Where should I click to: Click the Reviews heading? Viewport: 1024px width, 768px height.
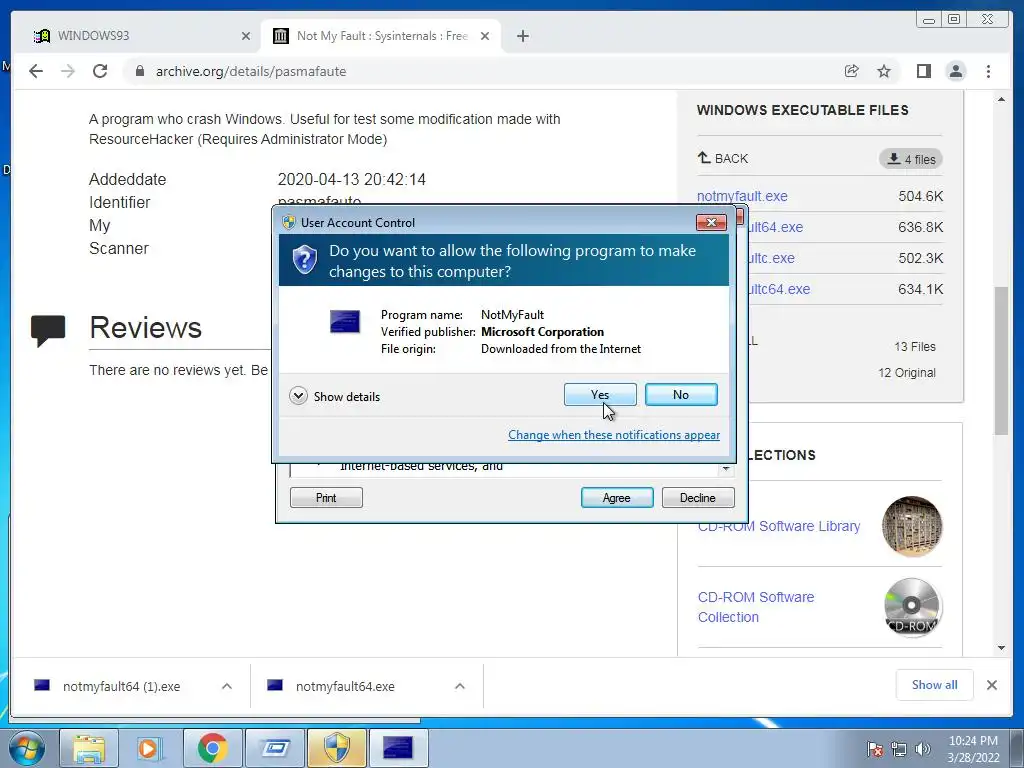click(x=145, y=327)
